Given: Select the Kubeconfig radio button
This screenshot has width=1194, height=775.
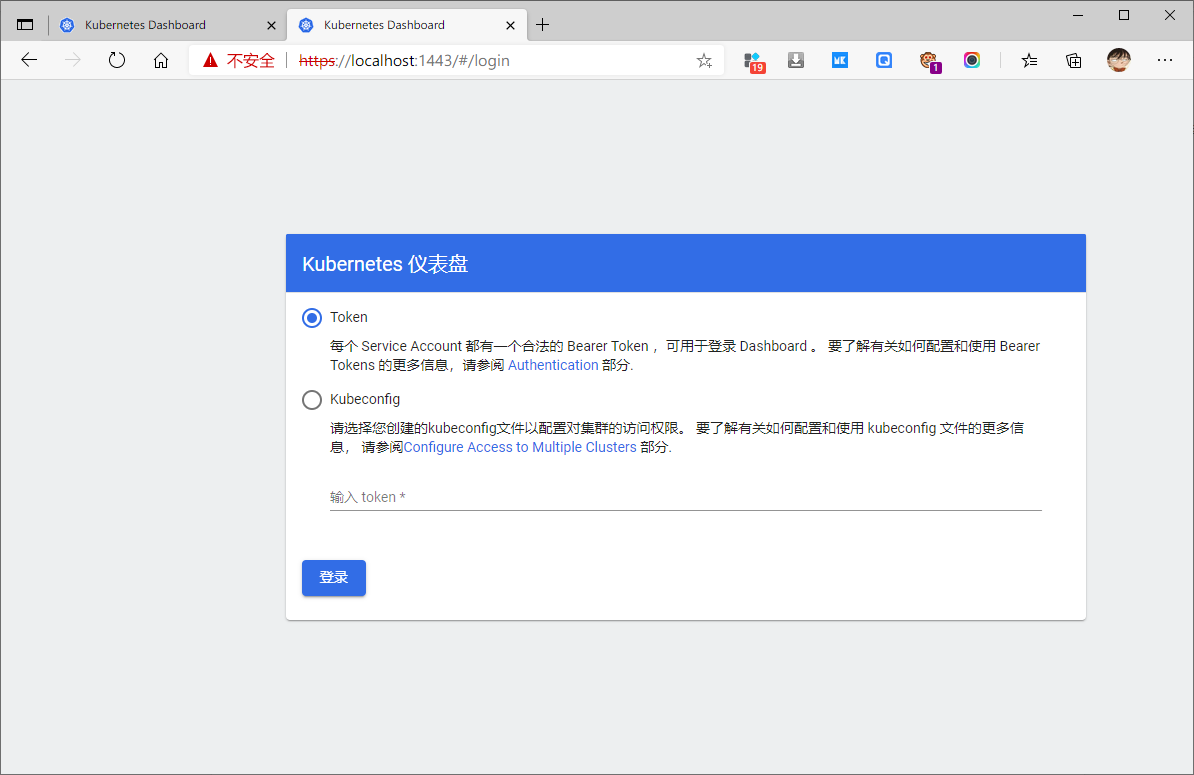Looking at the screenshot, I should [x=311, y=400].
